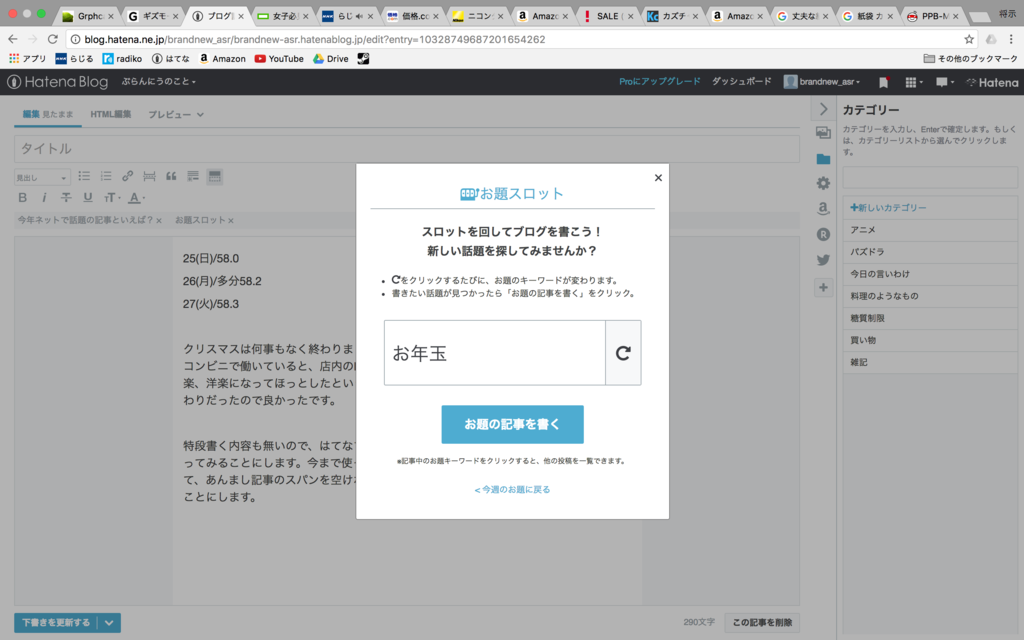Toggle italic formatting in editor toolbar
The width and height of the screenshot is (1024, 640).
tap(44, 197)
